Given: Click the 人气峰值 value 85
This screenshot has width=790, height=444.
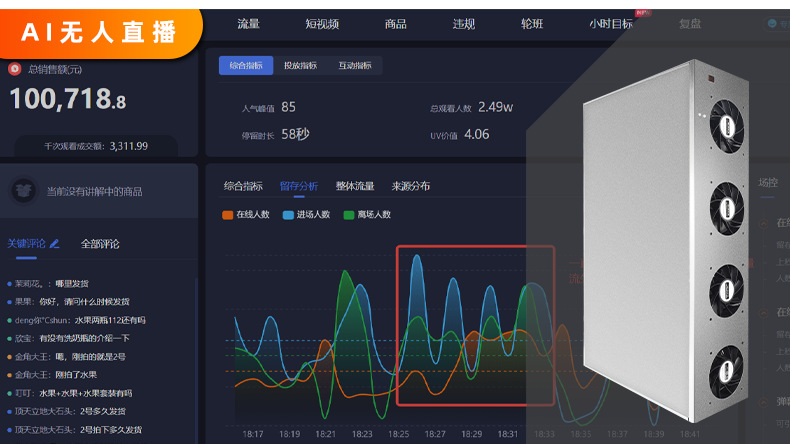Looking at the screenshot, I should pyautogui.click(x=288, y=107).
